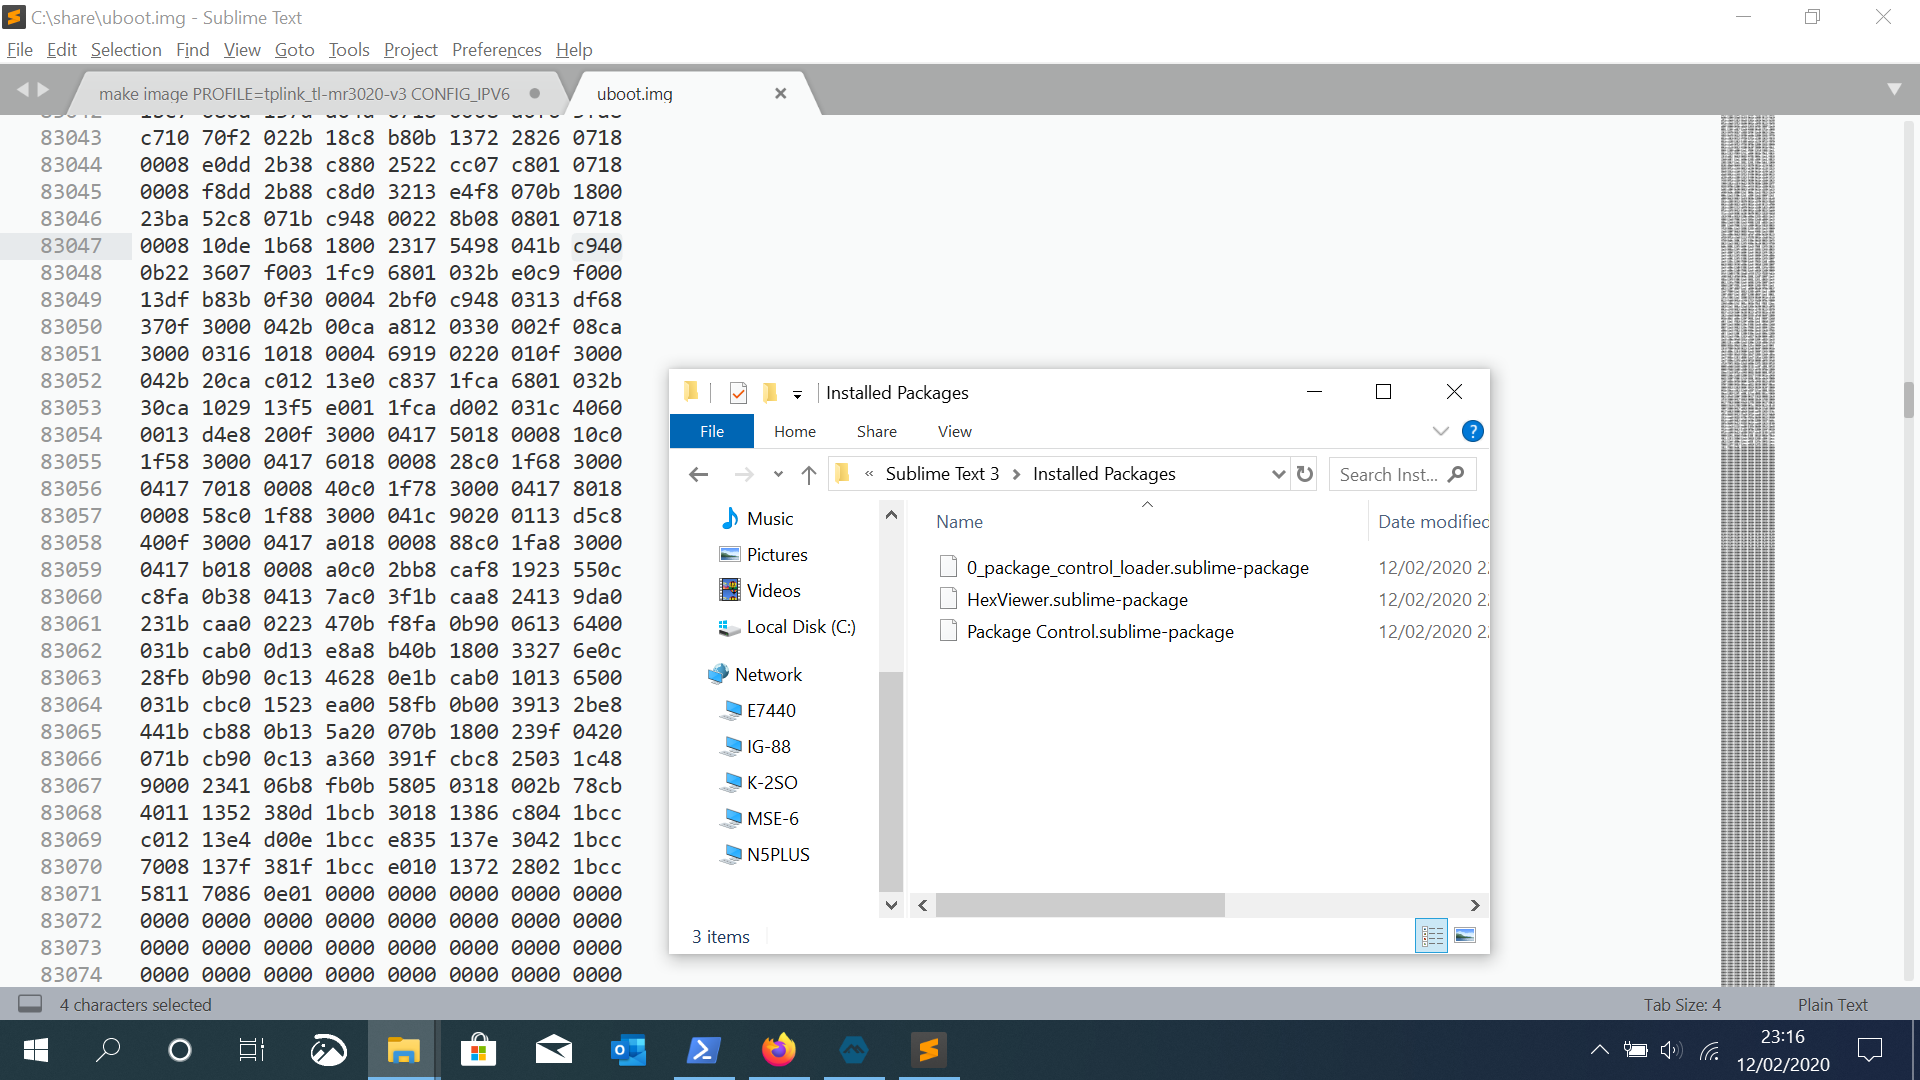Navigate back in File Explorer
The image size is (1920, 1080).
[x=698, y=474]
